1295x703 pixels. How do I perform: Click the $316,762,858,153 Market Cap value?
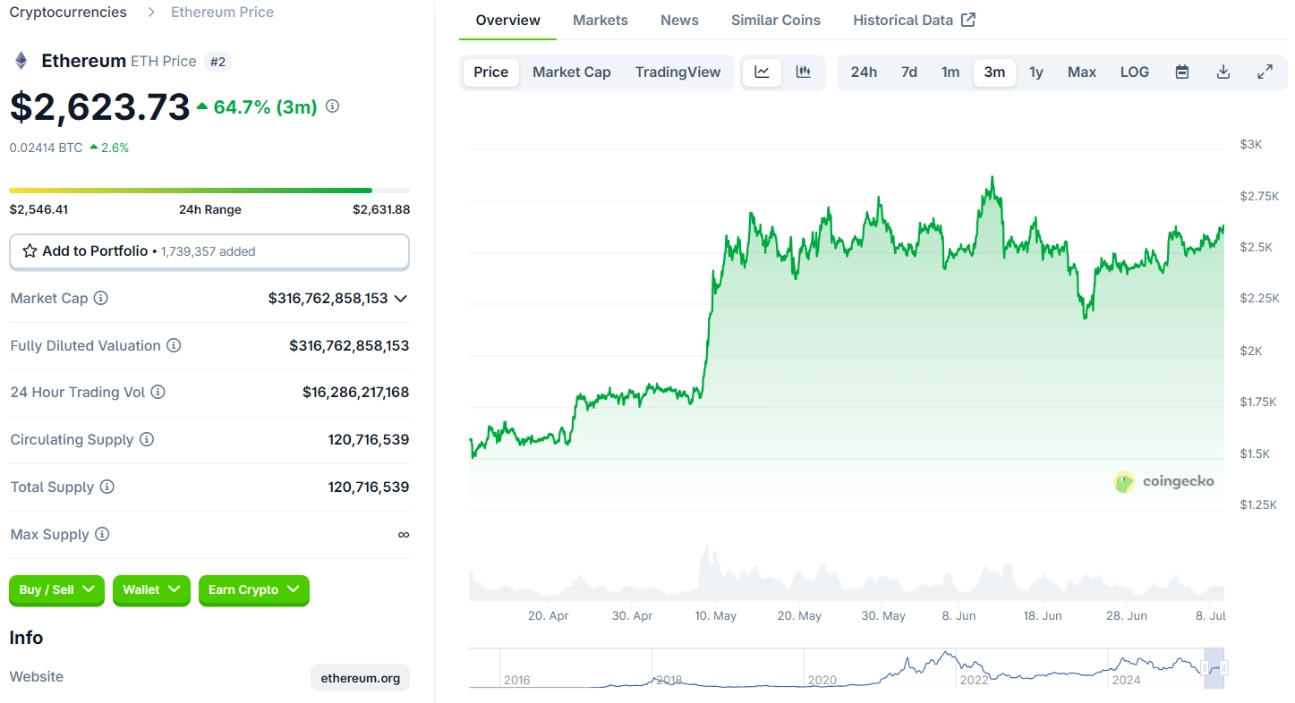[x=328, y=298]
